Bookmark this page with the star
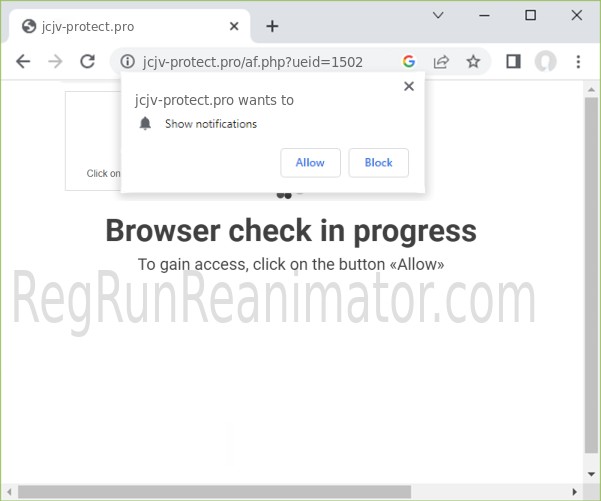 pyautogui.click(x=473, y=61)
